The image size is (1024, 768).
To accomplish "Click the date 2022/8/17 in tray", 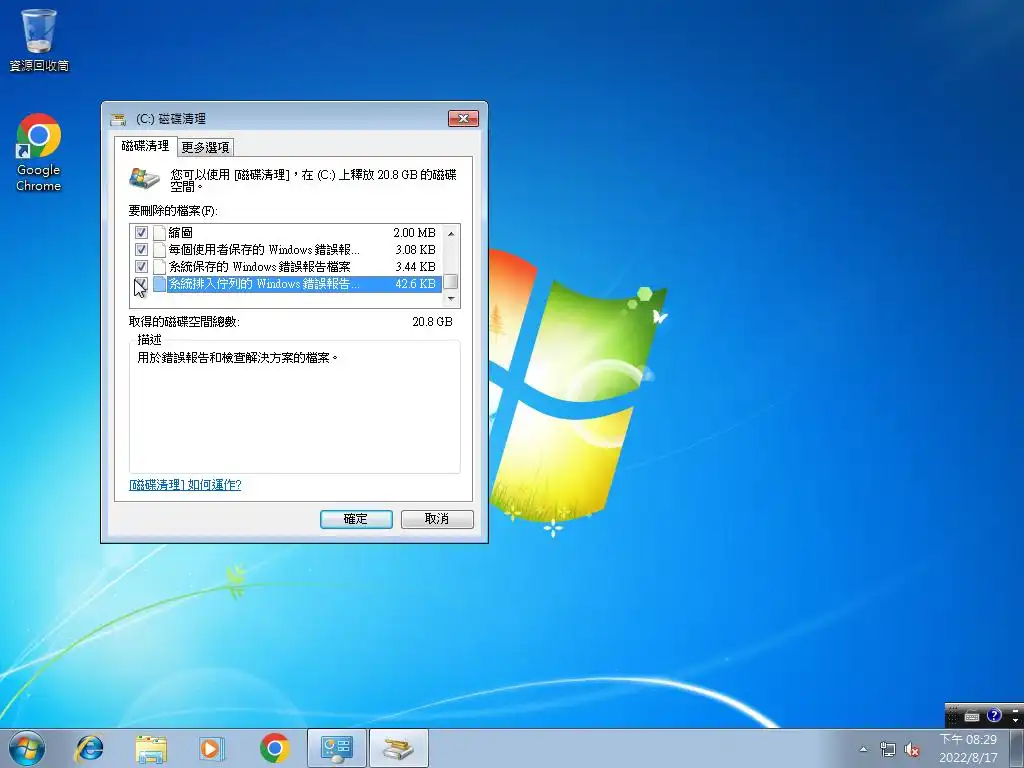I will tap(968, 758).
